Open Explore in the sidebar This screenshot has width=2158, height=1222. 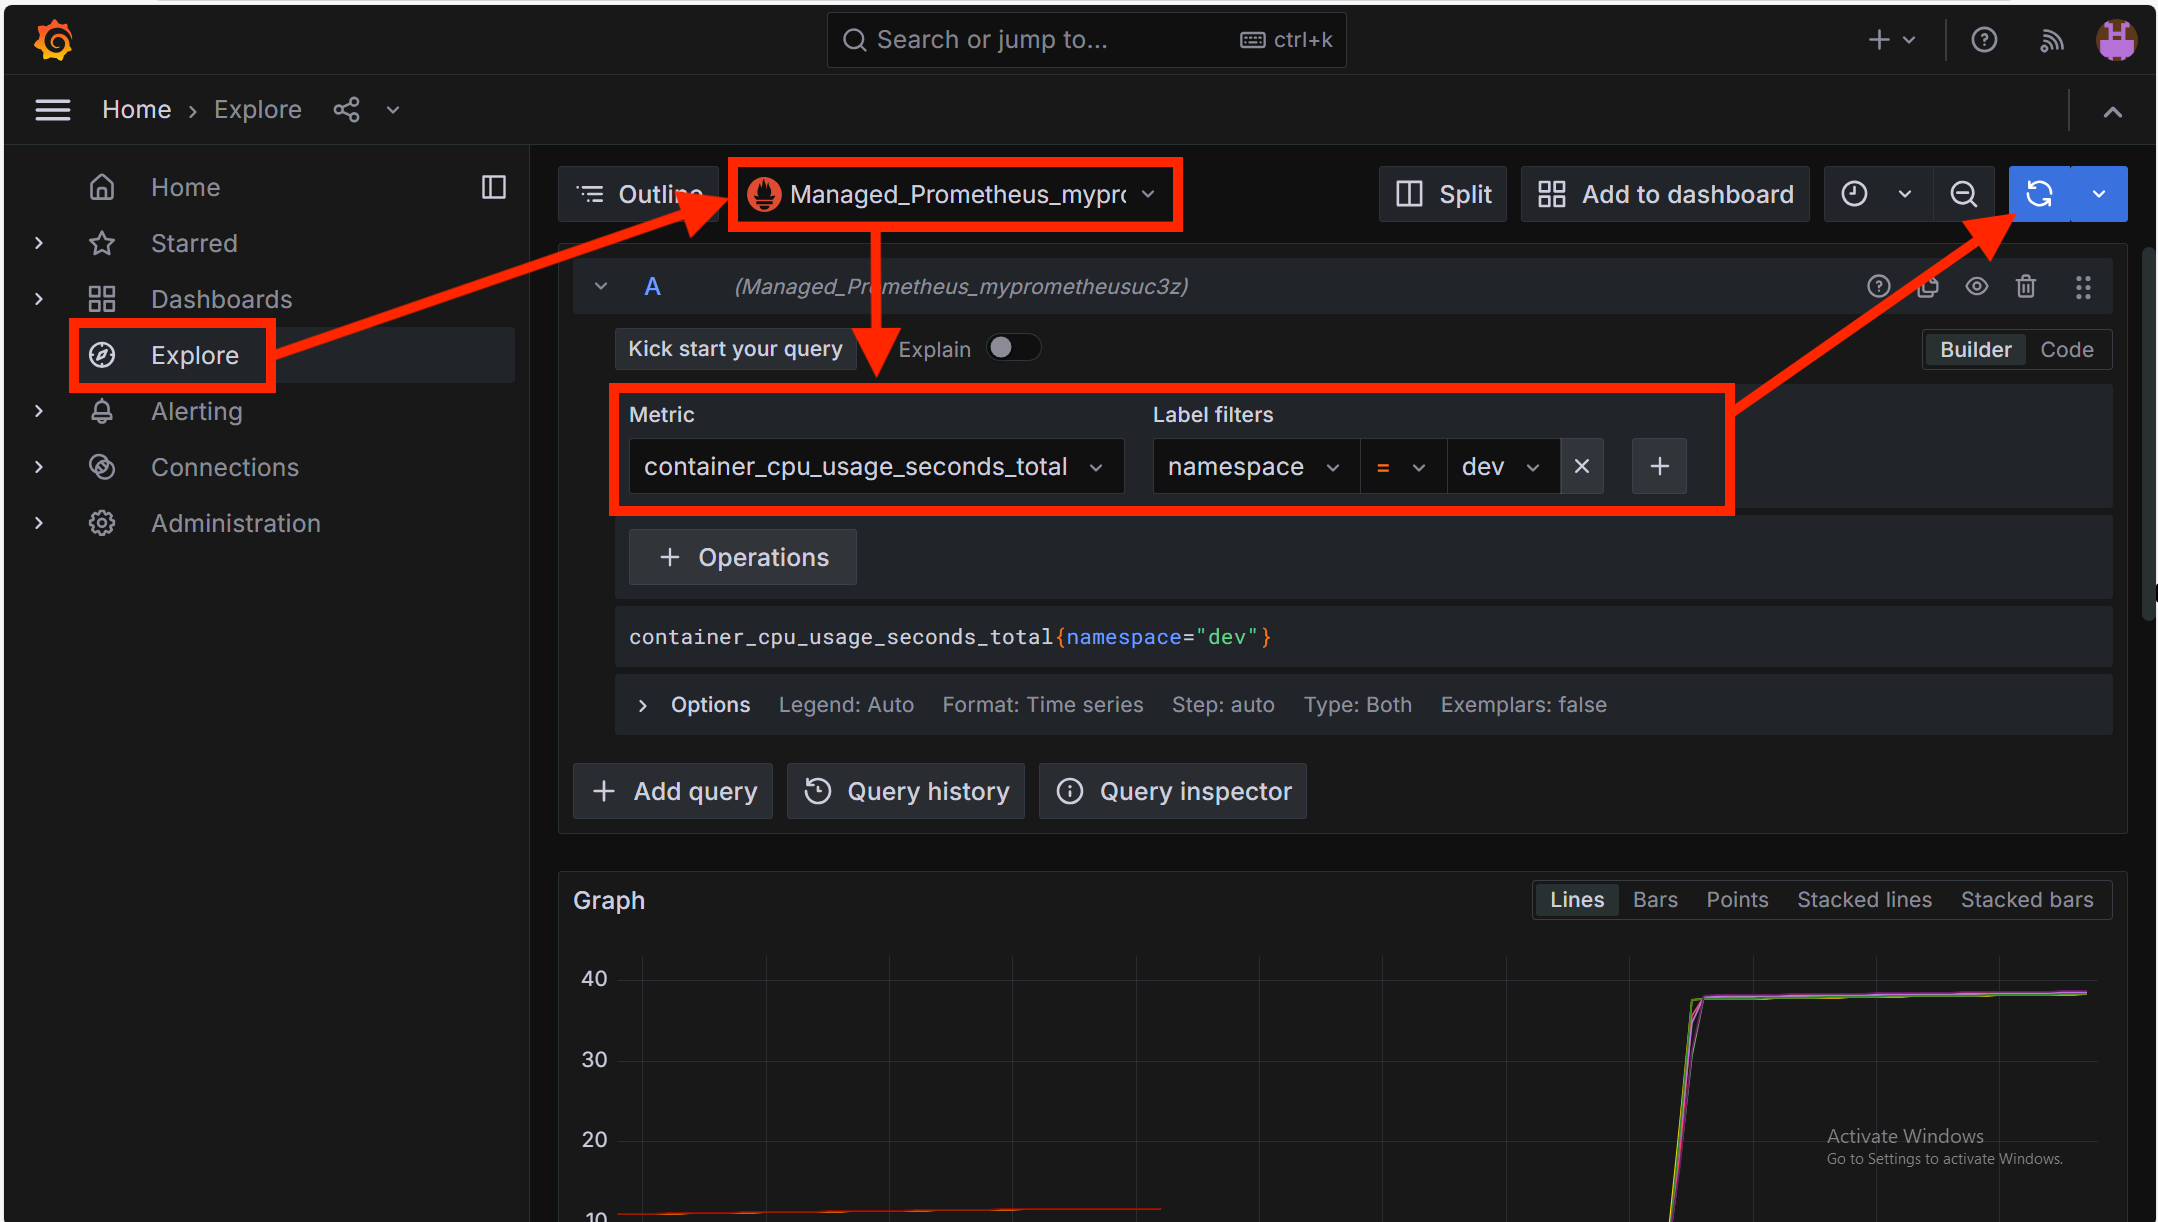point(194,355)
